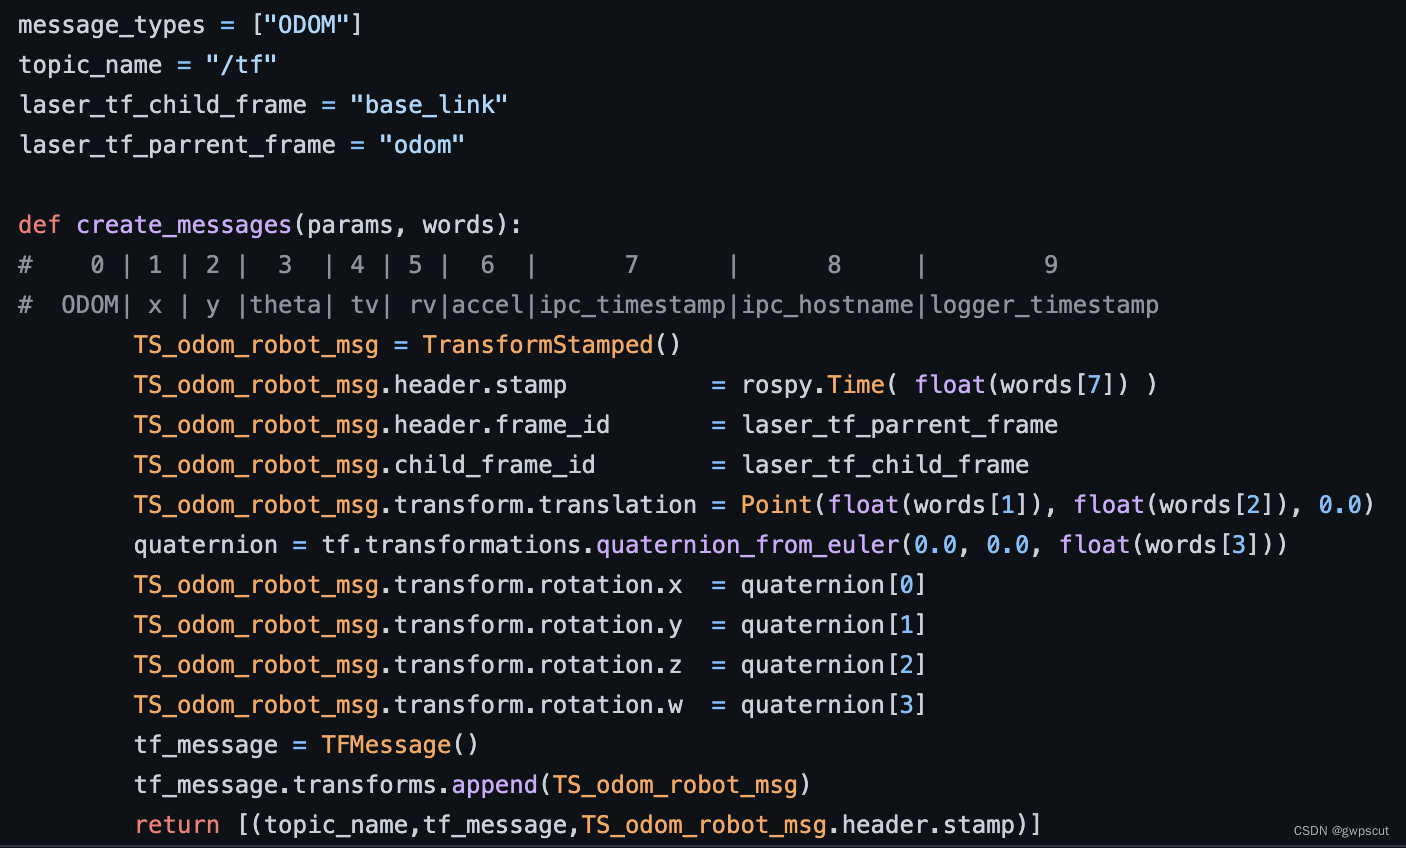Click TFMessage() constructor call
This screenshot has height=848, width=1406.
400,745
